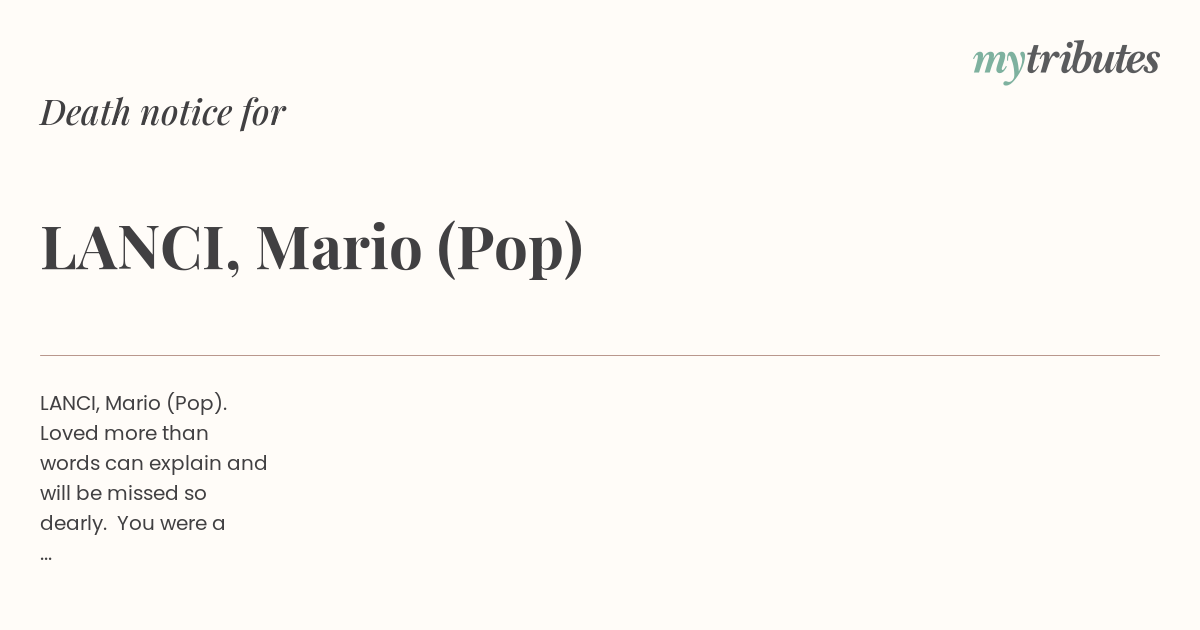1200x630 pixels.
Task: Select the "Death notice for" italic subtitle
Action: (163, 112)
